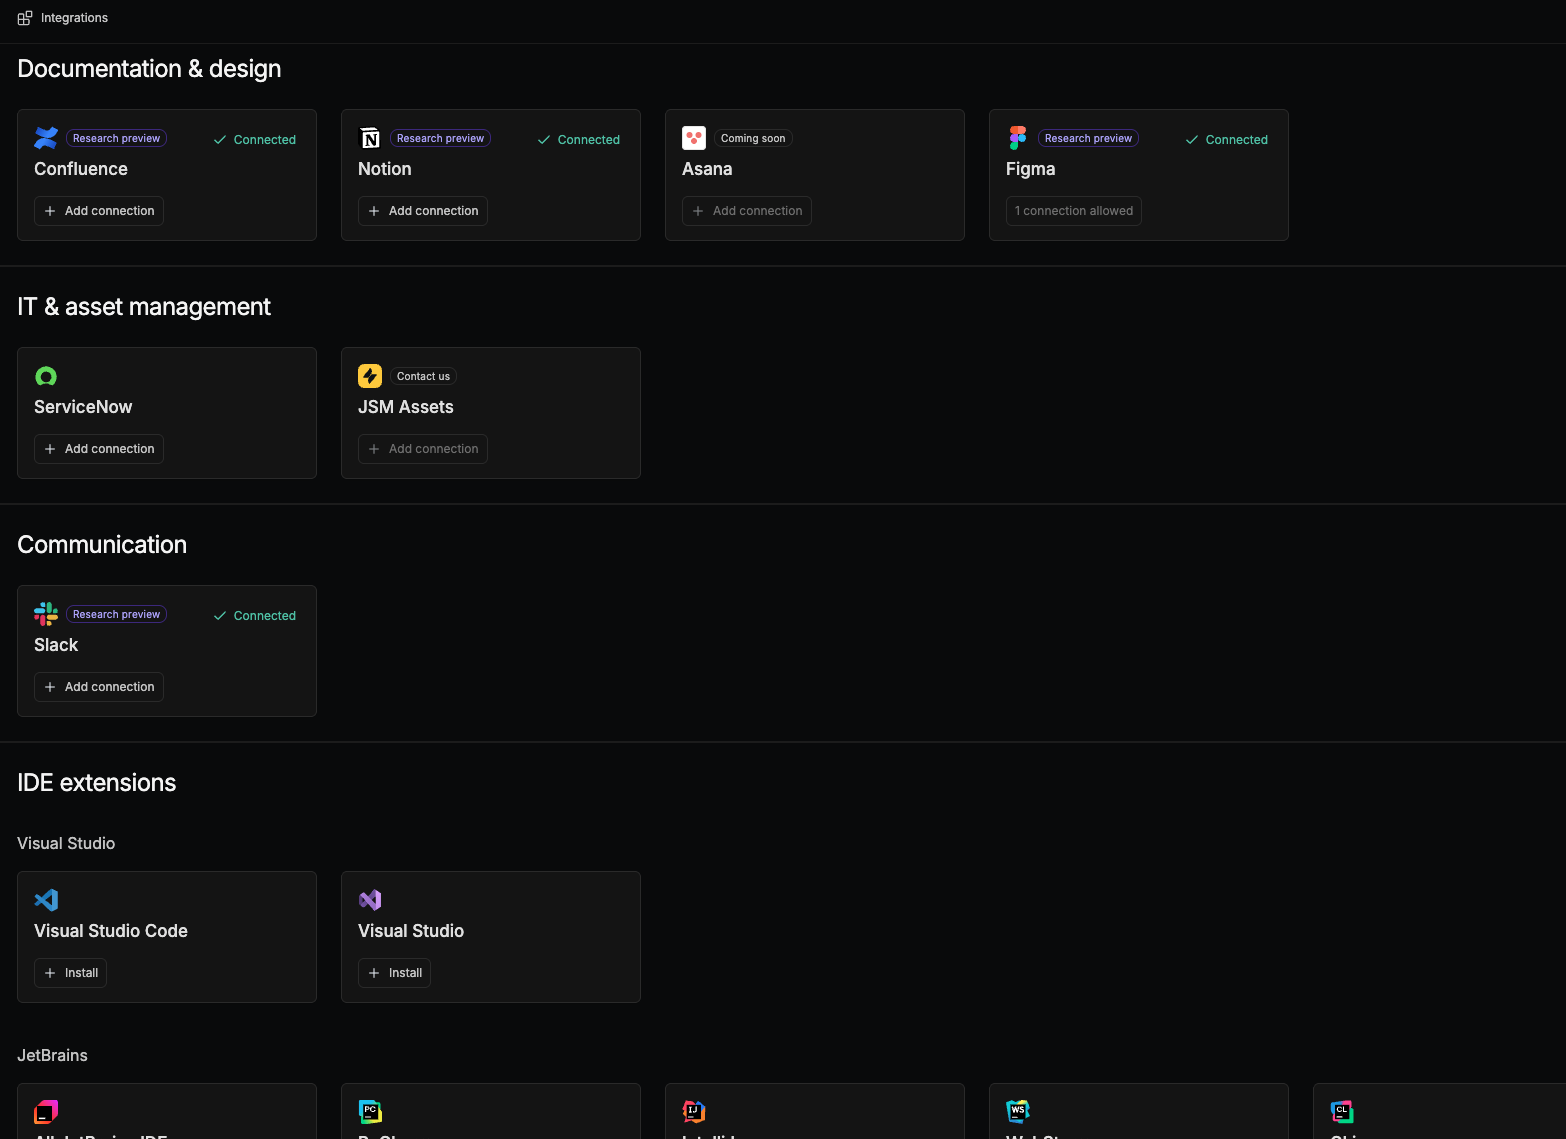Click the Research preview badge on Notion
This screenshot has width=1566, height=1139.
[x=440, y=138]
